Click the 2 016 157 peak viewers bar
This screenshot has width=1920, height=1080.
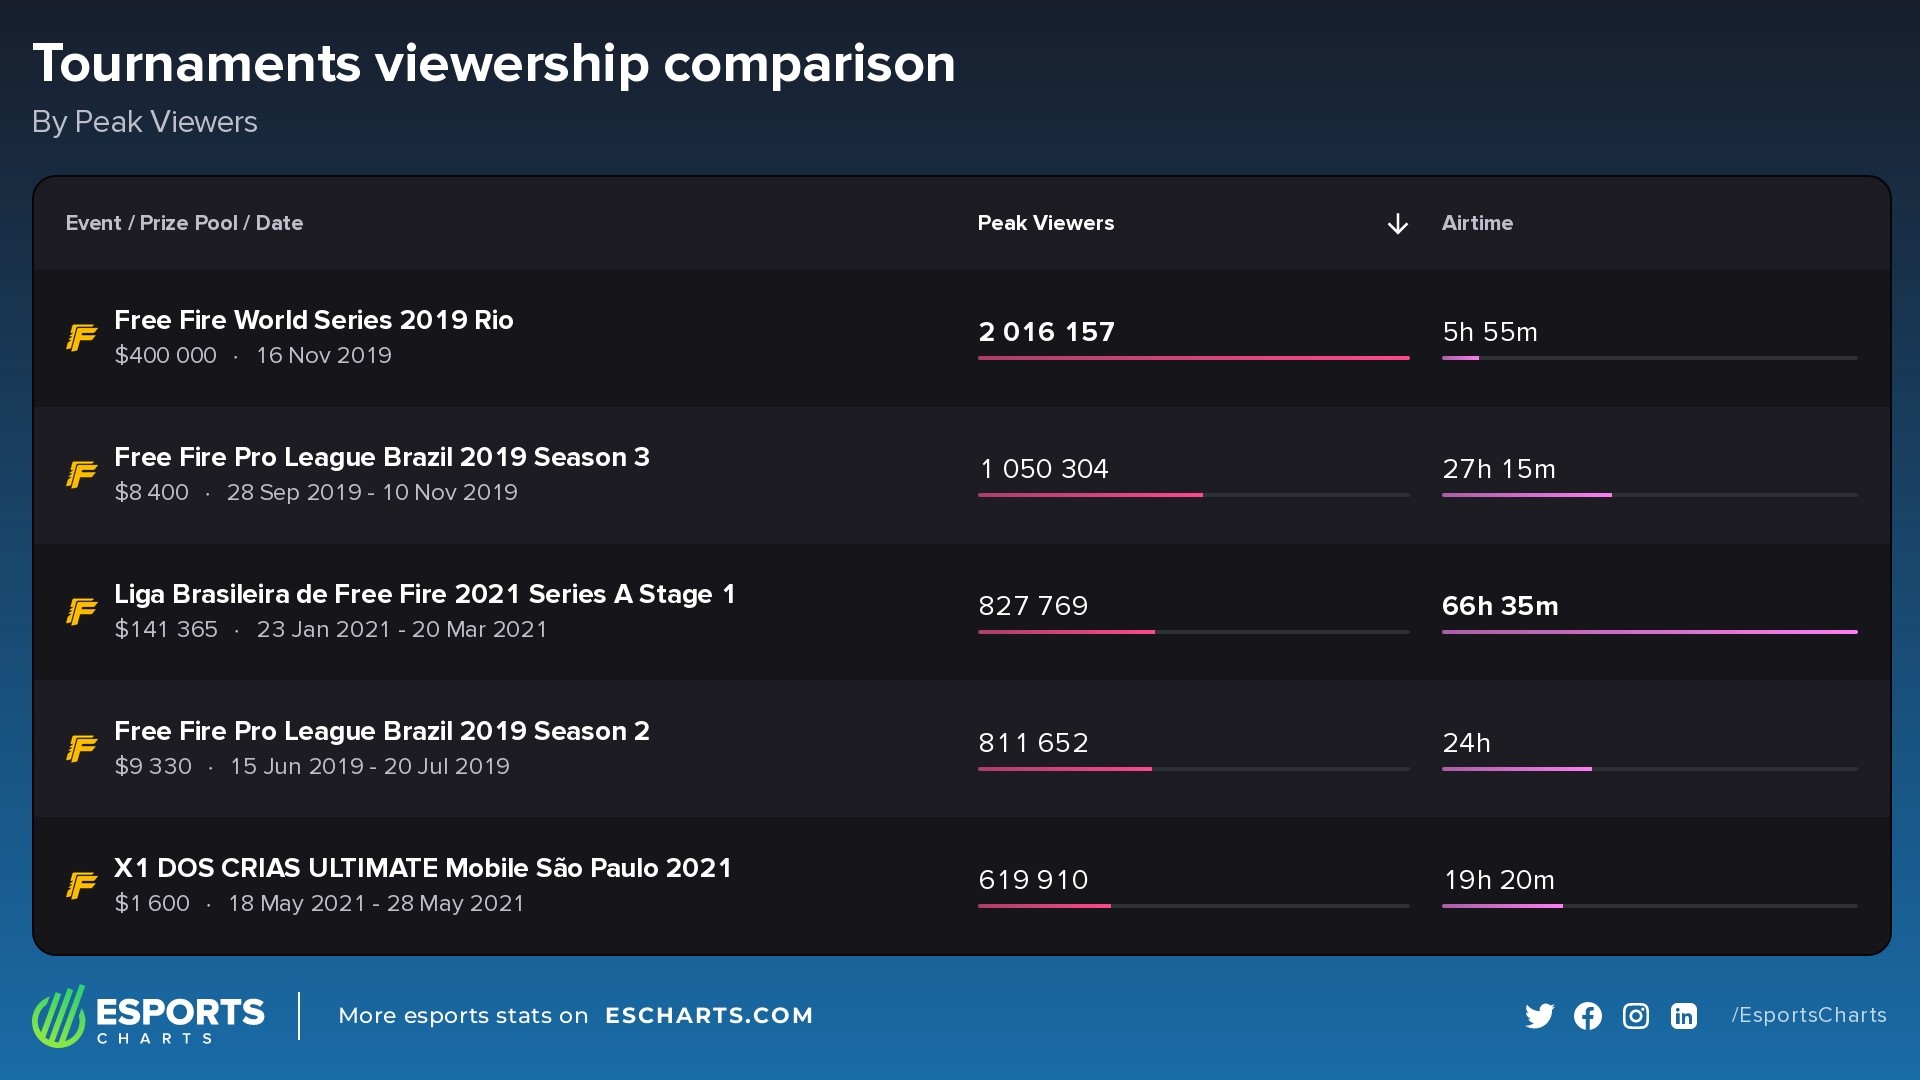point(1193,357)
